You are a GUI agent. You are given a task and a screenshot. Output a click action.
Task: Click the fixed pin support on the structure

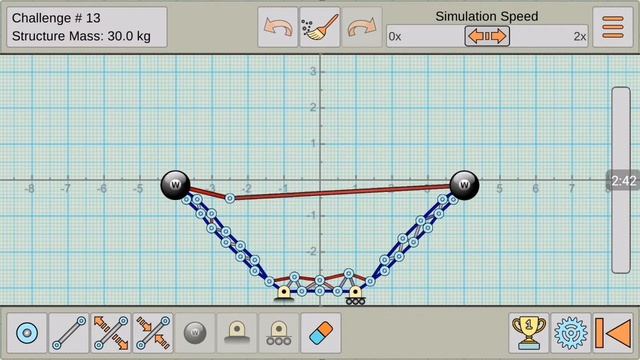[284, 293]
